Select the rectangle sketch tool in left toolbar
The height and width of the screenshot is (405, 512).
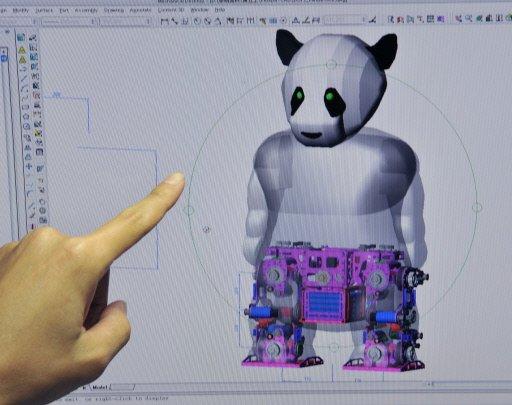pyautogui.click(x=25, y=107)
